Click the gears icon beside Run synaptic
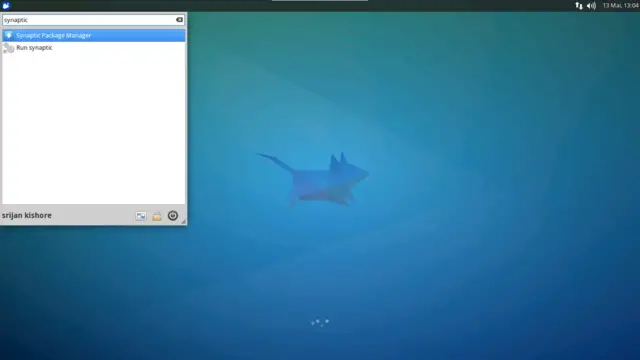The image size is (640, 360). coord(9,48)
